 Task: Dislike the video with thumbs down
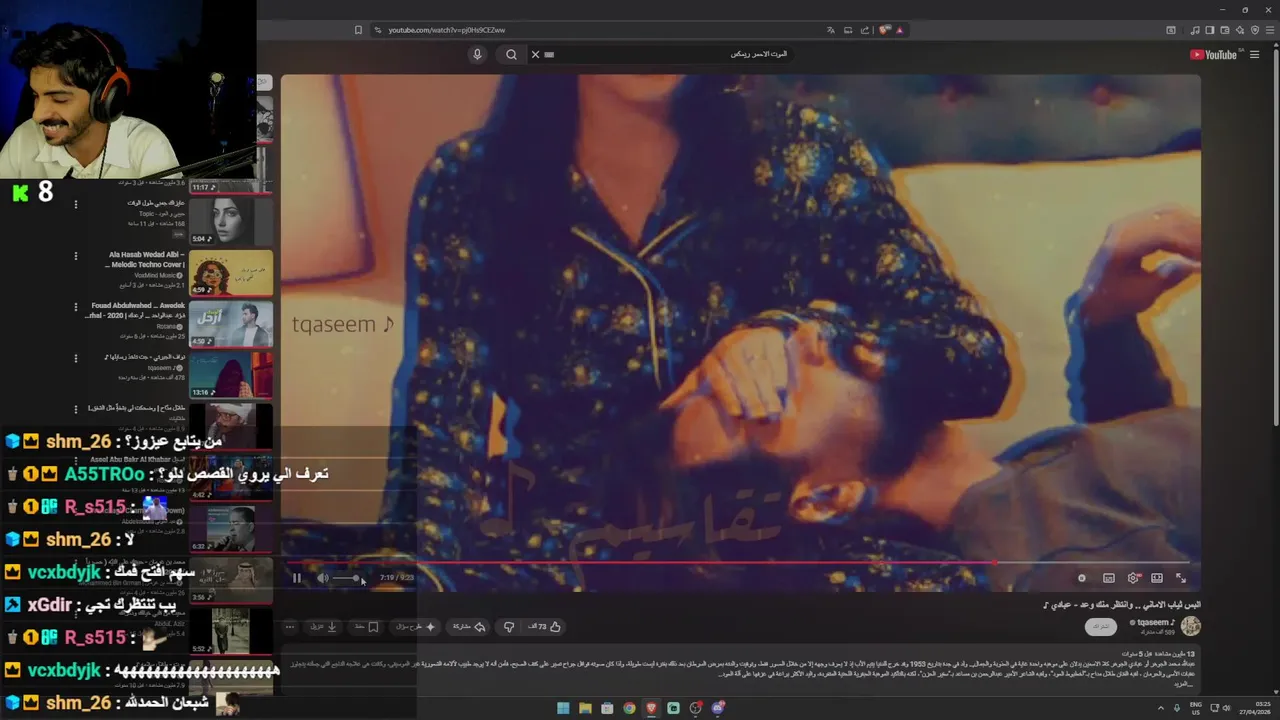[509, 627]
